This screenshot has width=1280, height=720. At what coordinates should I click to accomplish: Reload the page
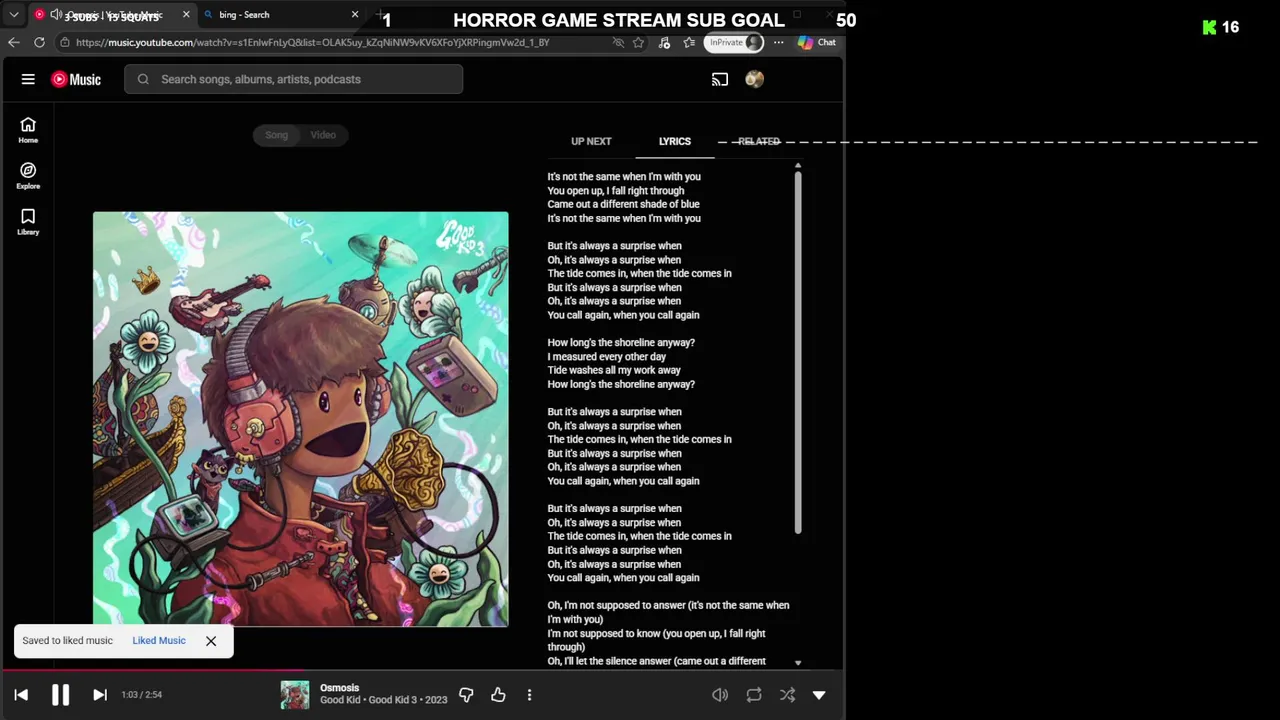[x=39, y=42]
